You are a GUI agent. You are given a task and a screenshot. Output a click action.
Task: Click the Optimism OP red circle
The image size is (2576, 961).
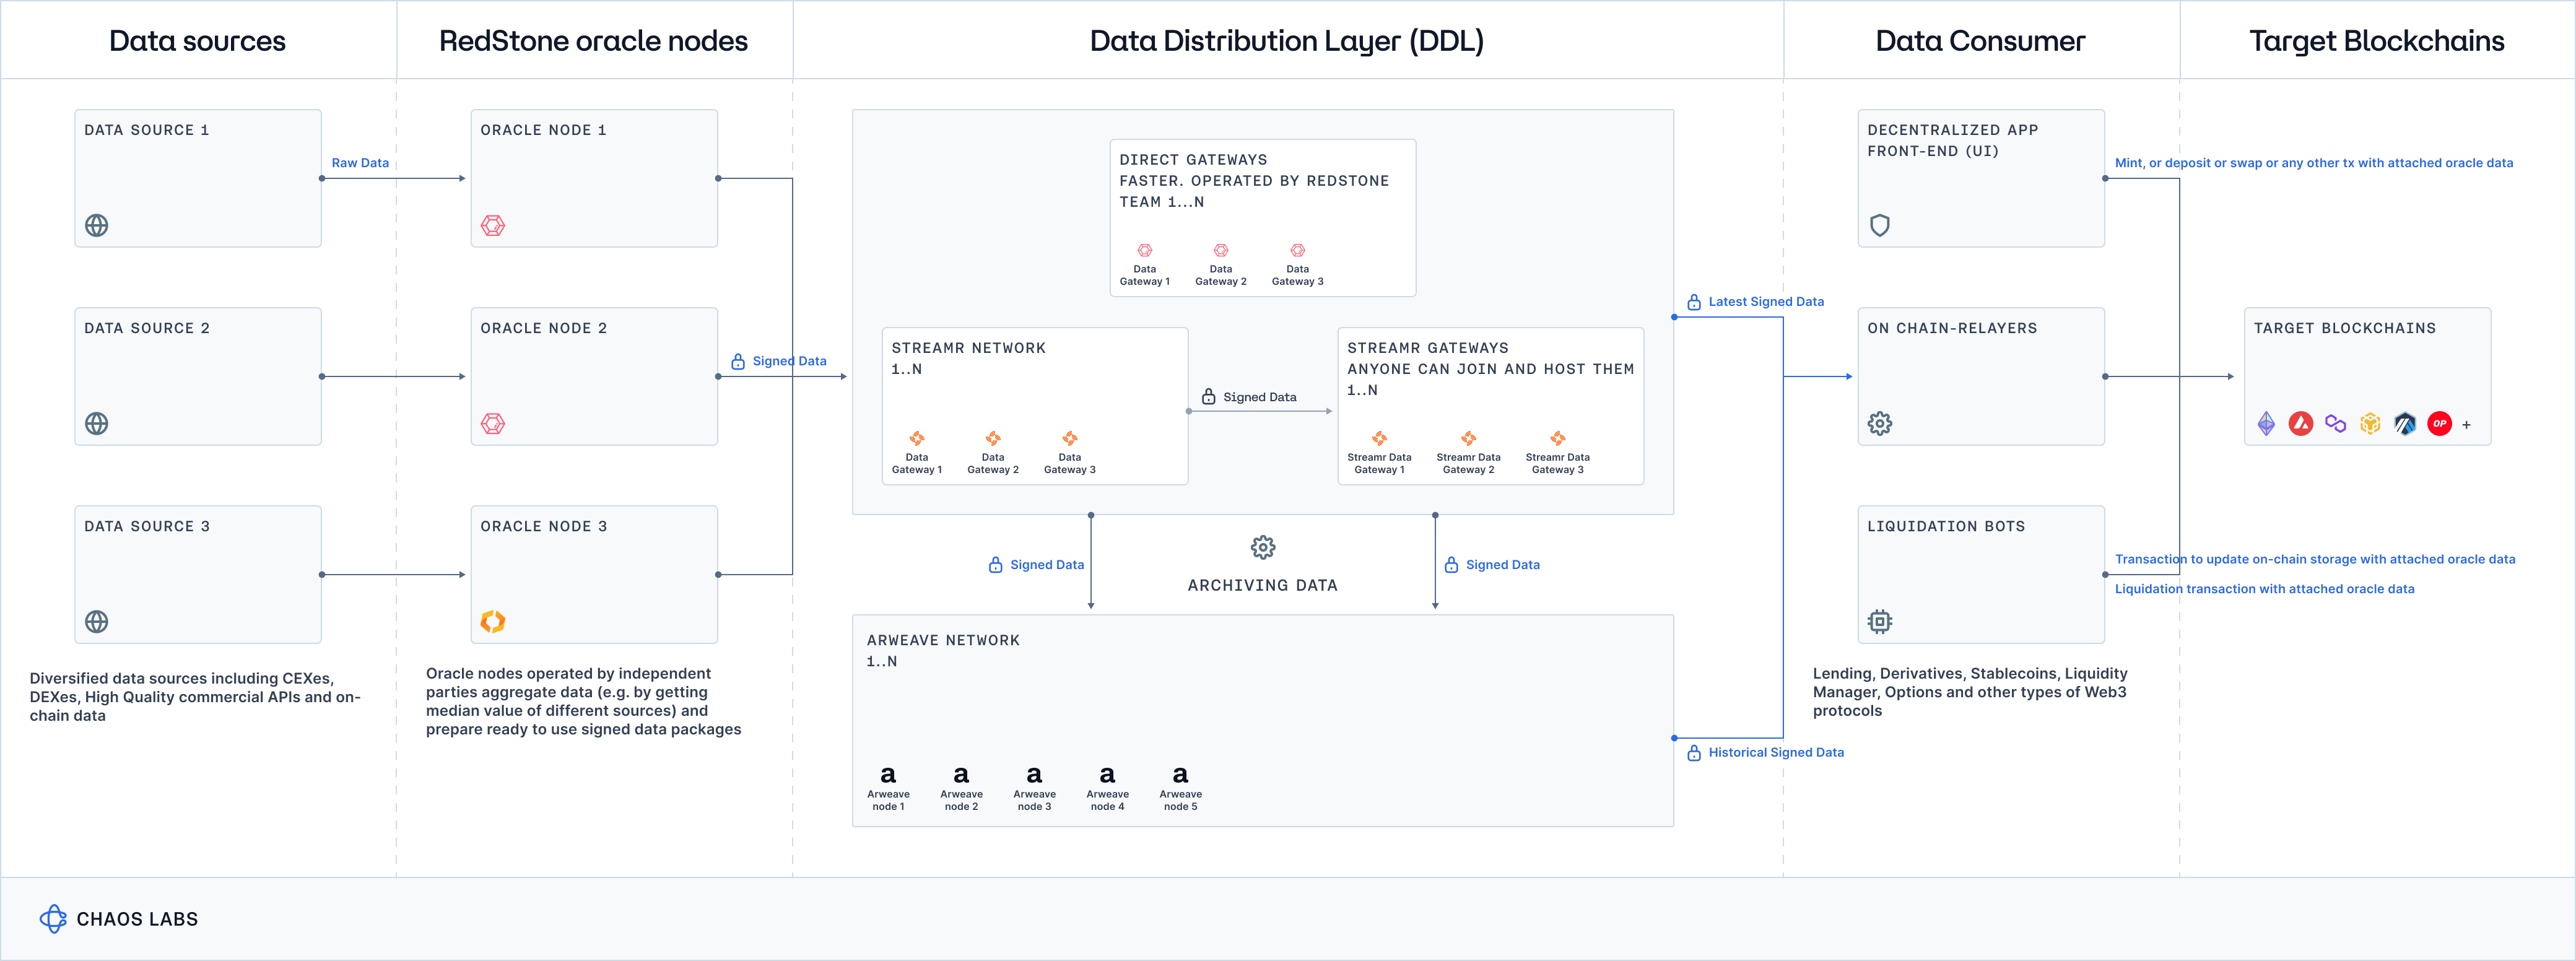coord(2440,423)
